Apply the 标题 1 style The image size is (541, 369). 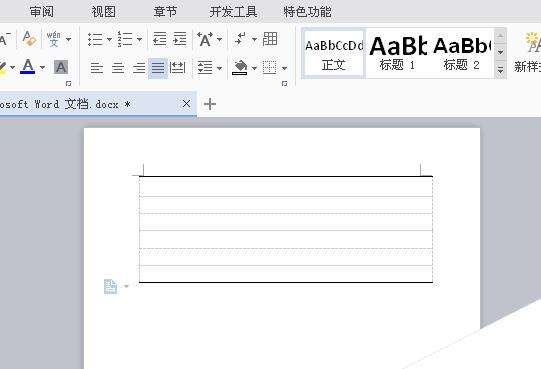397,54
